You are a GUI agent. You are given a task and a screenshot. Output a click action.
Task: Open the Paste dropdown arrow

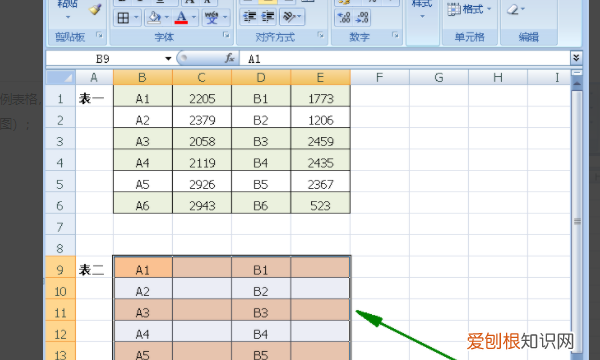[68, 17]
